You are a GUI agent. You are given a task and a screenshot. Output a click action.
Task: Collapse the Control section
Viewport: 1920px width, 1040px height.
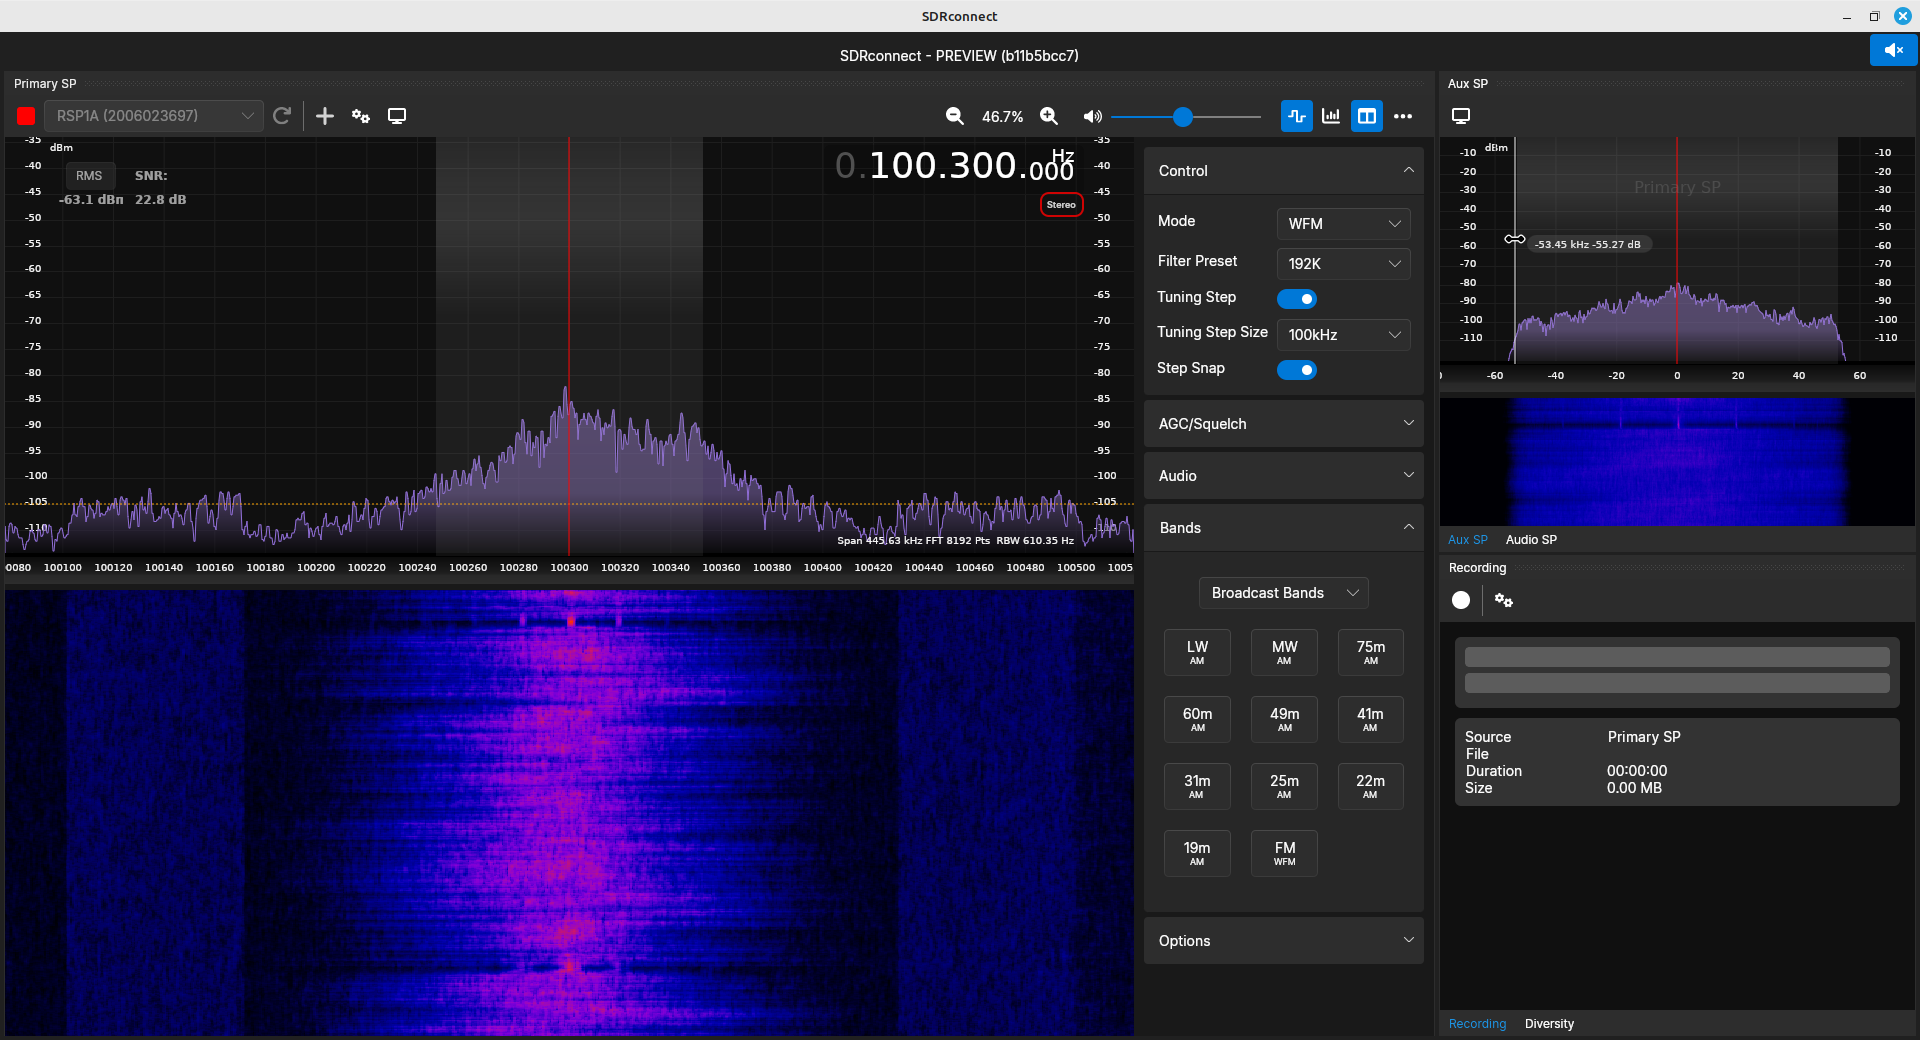(1284, 171)
